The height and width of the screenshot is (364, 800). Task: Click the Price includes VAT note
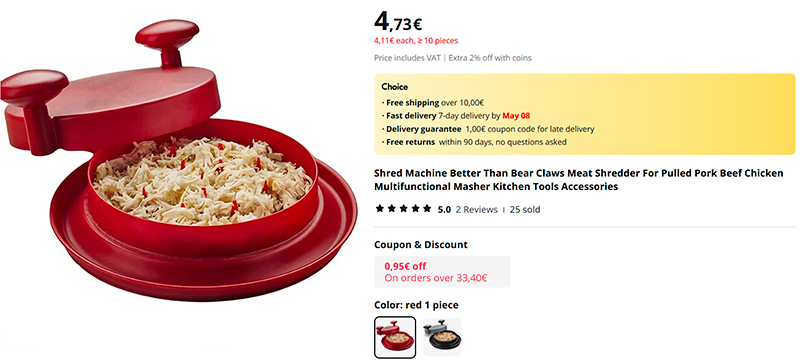[x=407, y=58]
